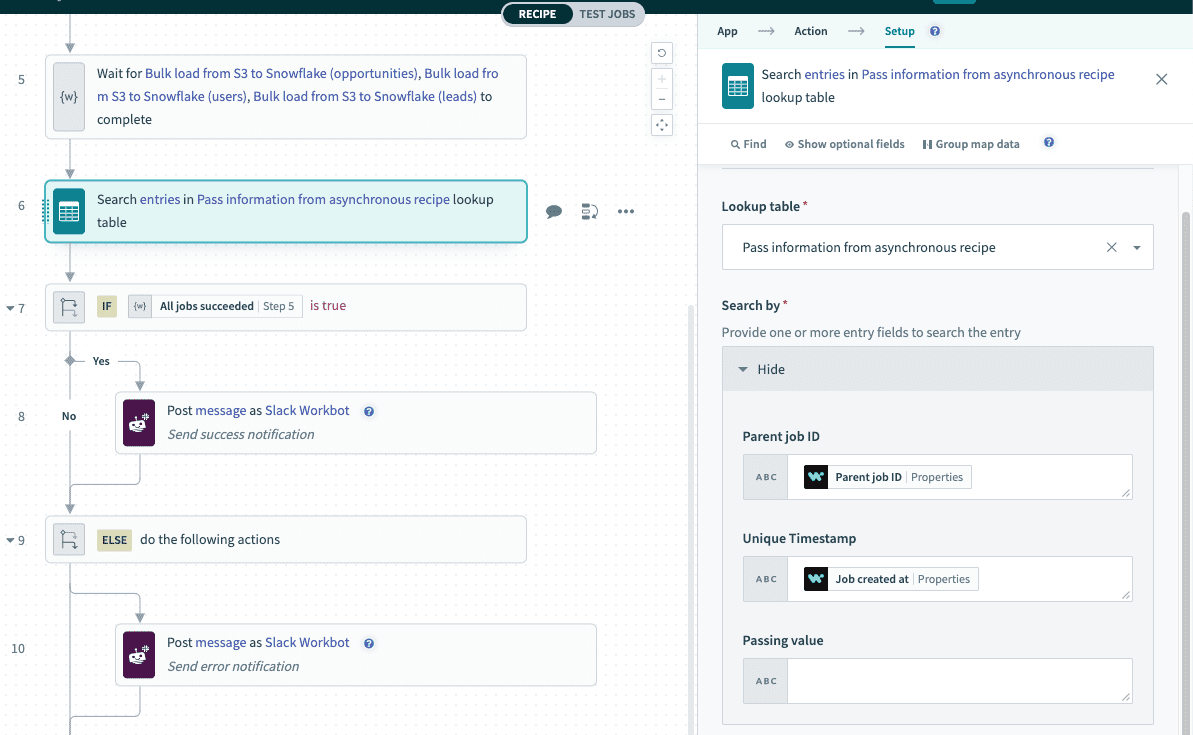Image resolution: width=1193 pixels, height=735 pixels.
Task: Open the Lookup table dropdown arrow
Action: pyautogui.click(x=1137, y=248)
